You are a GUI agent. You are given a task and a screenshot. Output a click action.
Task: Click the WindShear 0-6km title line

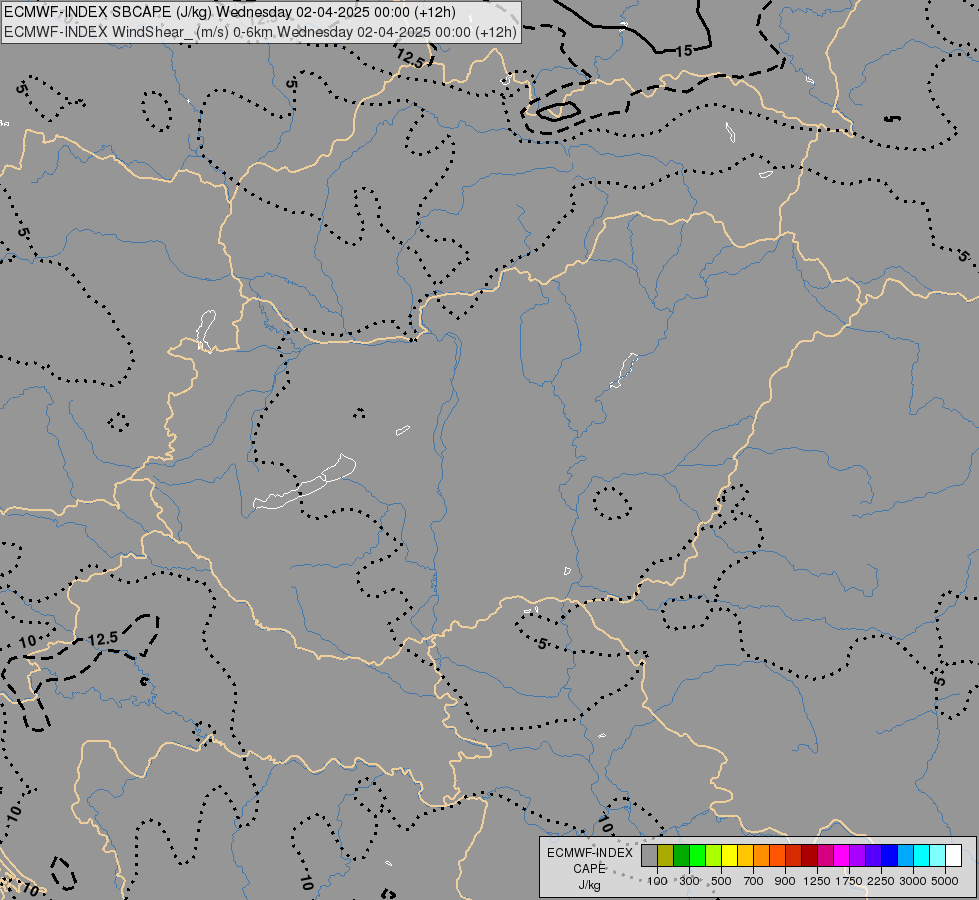point(260,32)
